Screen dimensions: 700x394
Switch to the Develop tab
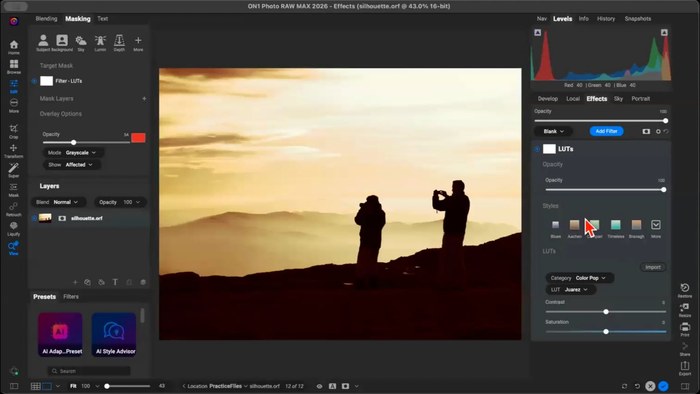point(548,99)
